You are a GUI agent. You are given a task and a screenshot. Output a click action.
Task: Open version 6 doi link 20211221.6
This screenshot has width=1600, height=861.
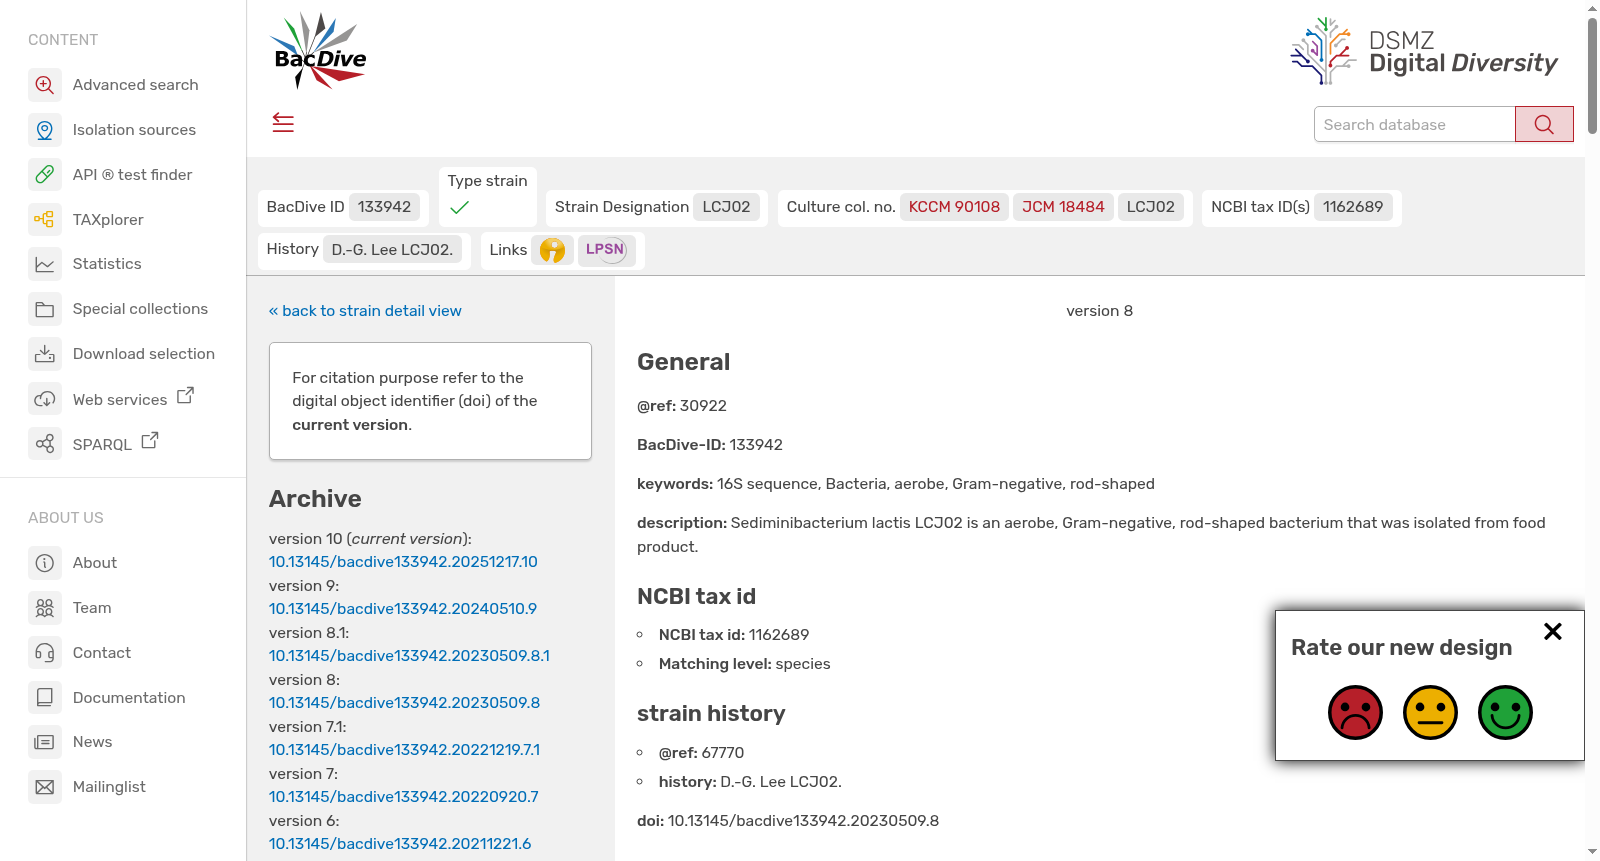(x=400, y=844)
